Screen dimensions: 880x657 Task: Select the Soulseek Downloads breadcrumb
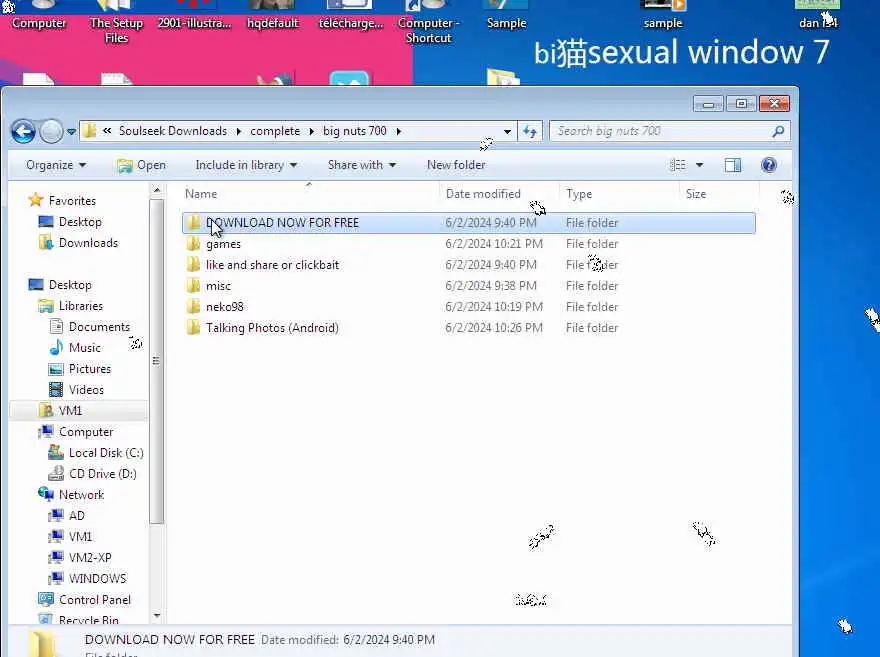[x=173, y=131]
